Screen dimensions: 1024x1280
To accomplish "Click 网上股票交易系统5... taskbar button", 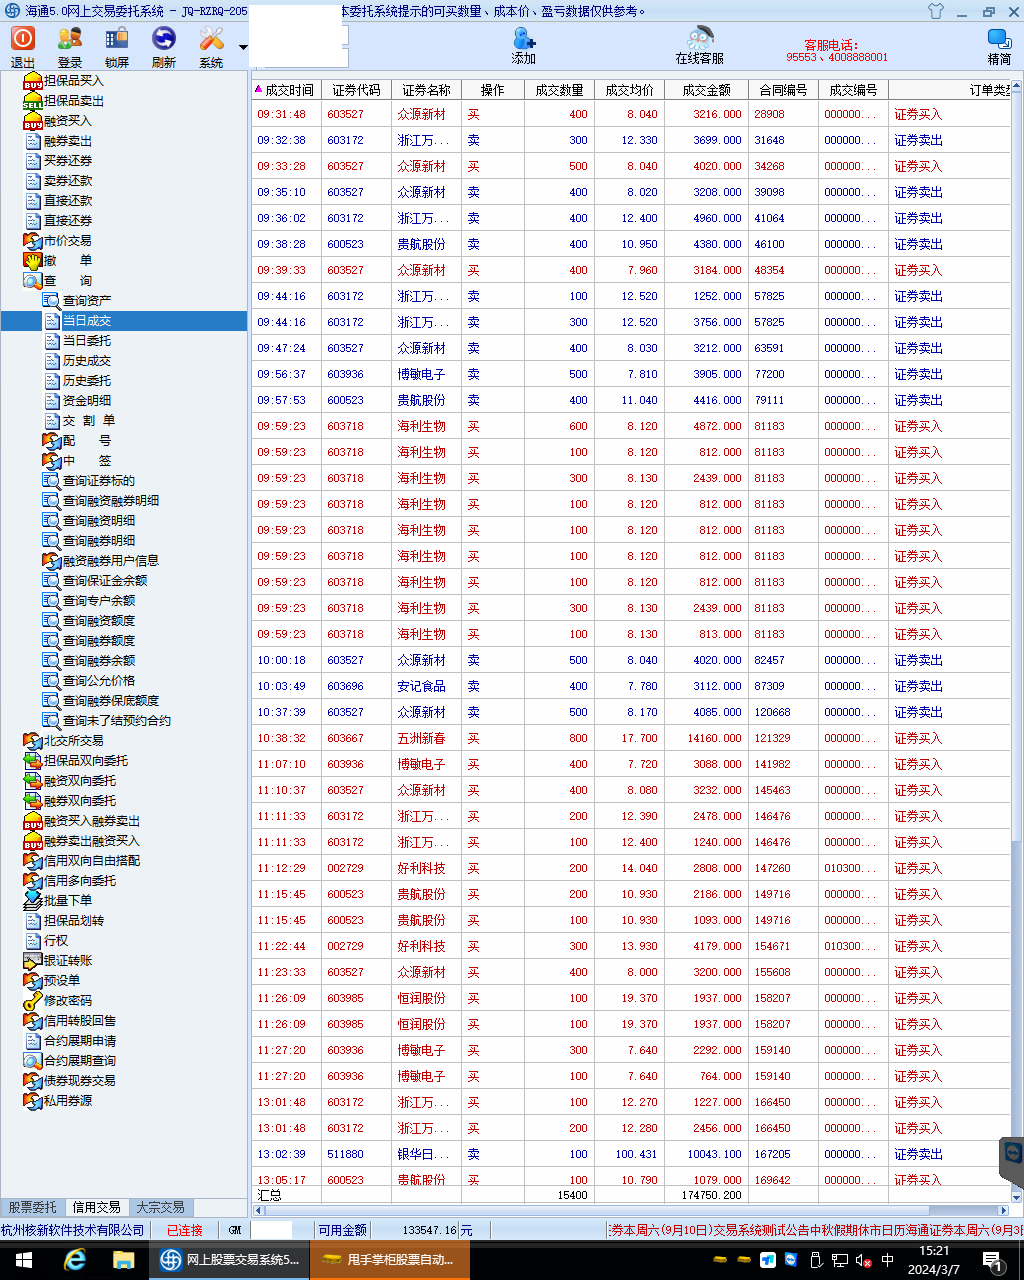I will click(x=230, y=1260).
